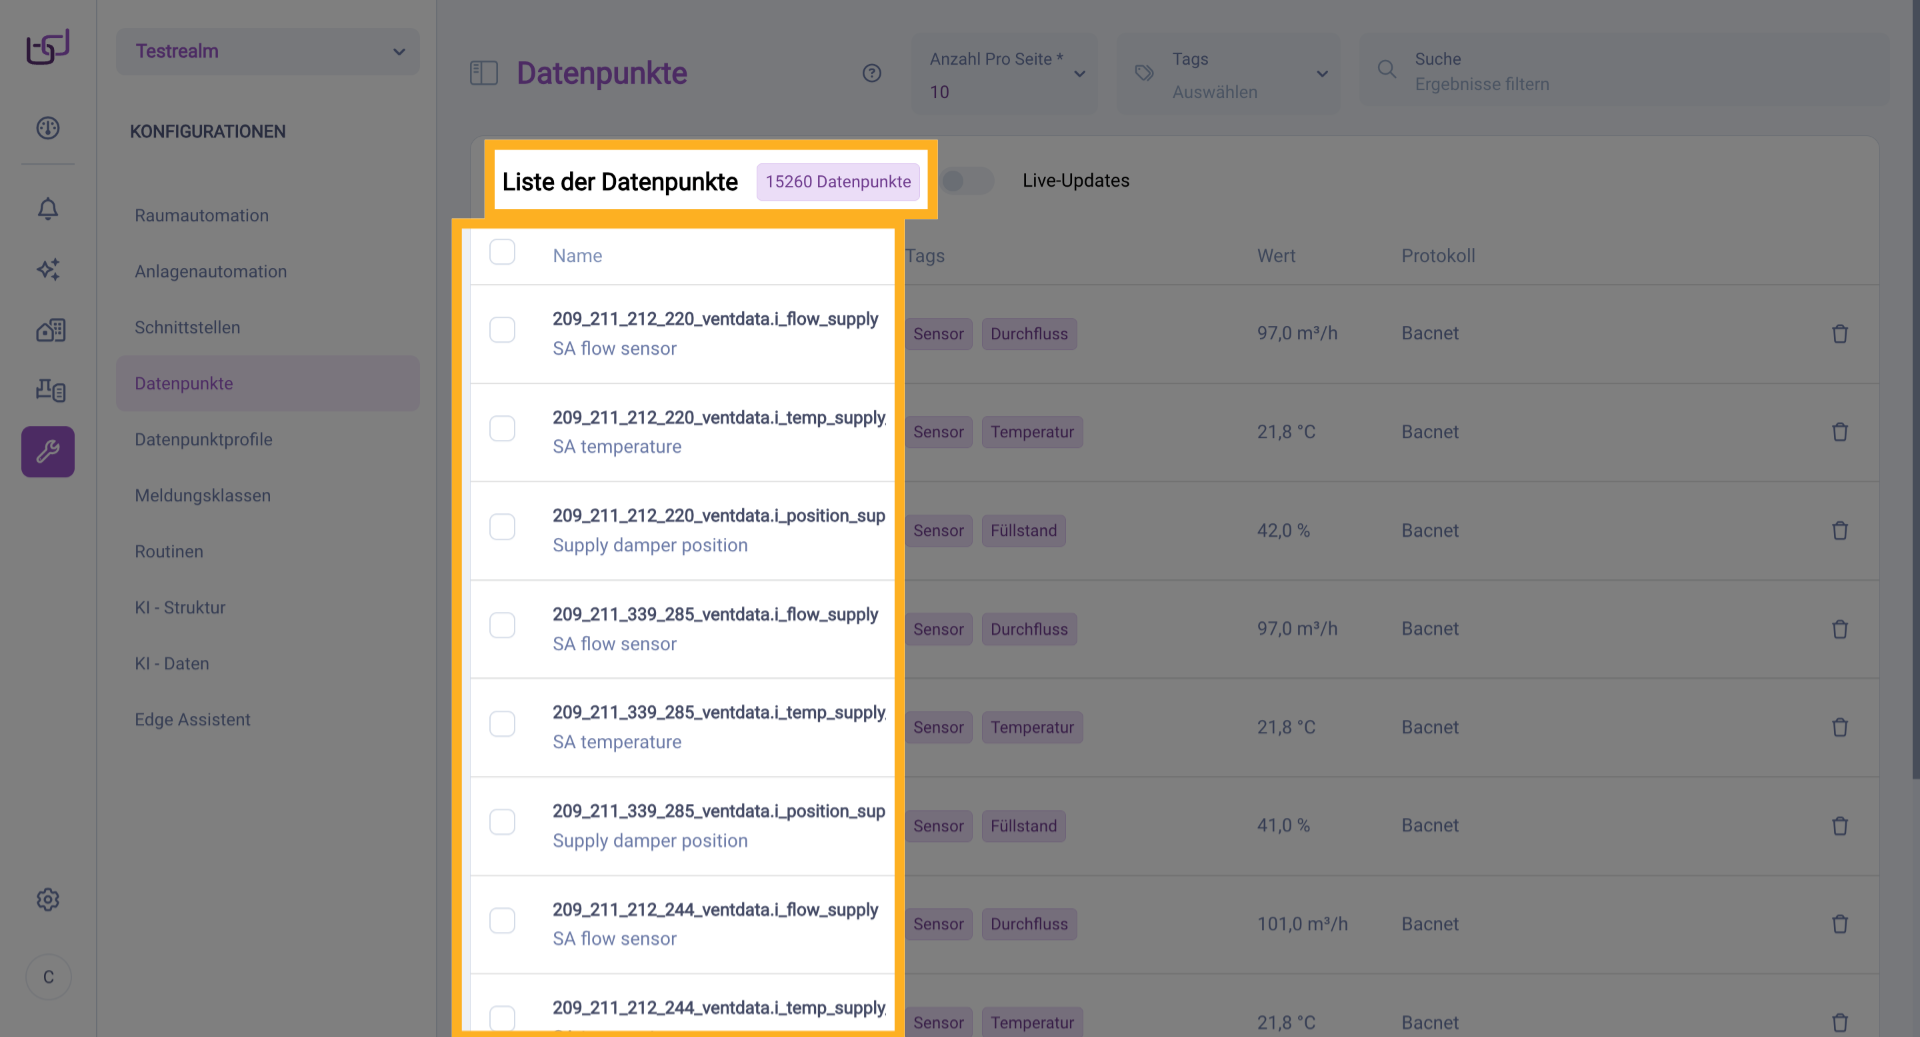Click the wrench configuration icon
Viewport: 1920px width, 1037px height.
pyautogui.click(x=48, y=452)
